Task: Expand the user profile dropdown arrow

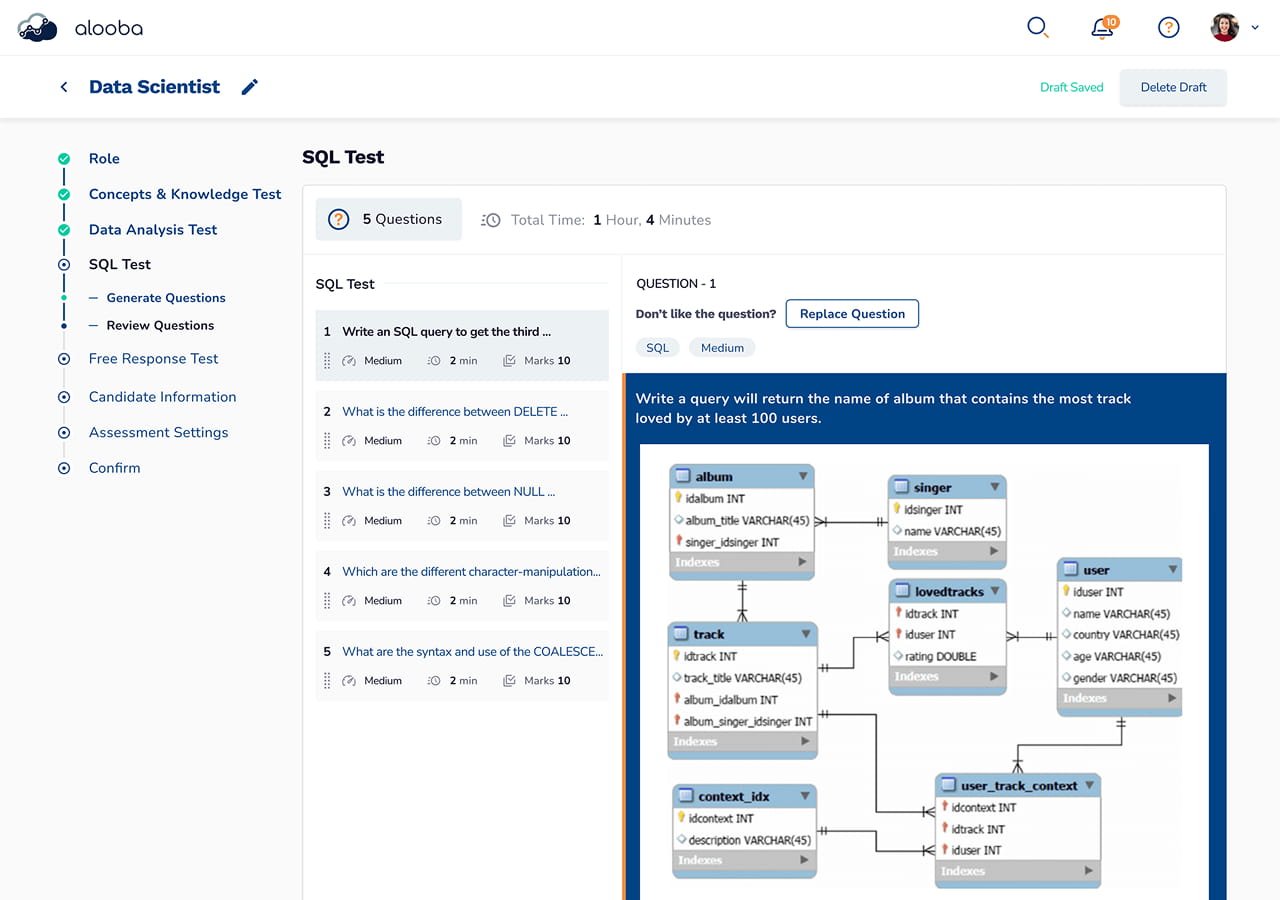Action: coord(1255,28)
